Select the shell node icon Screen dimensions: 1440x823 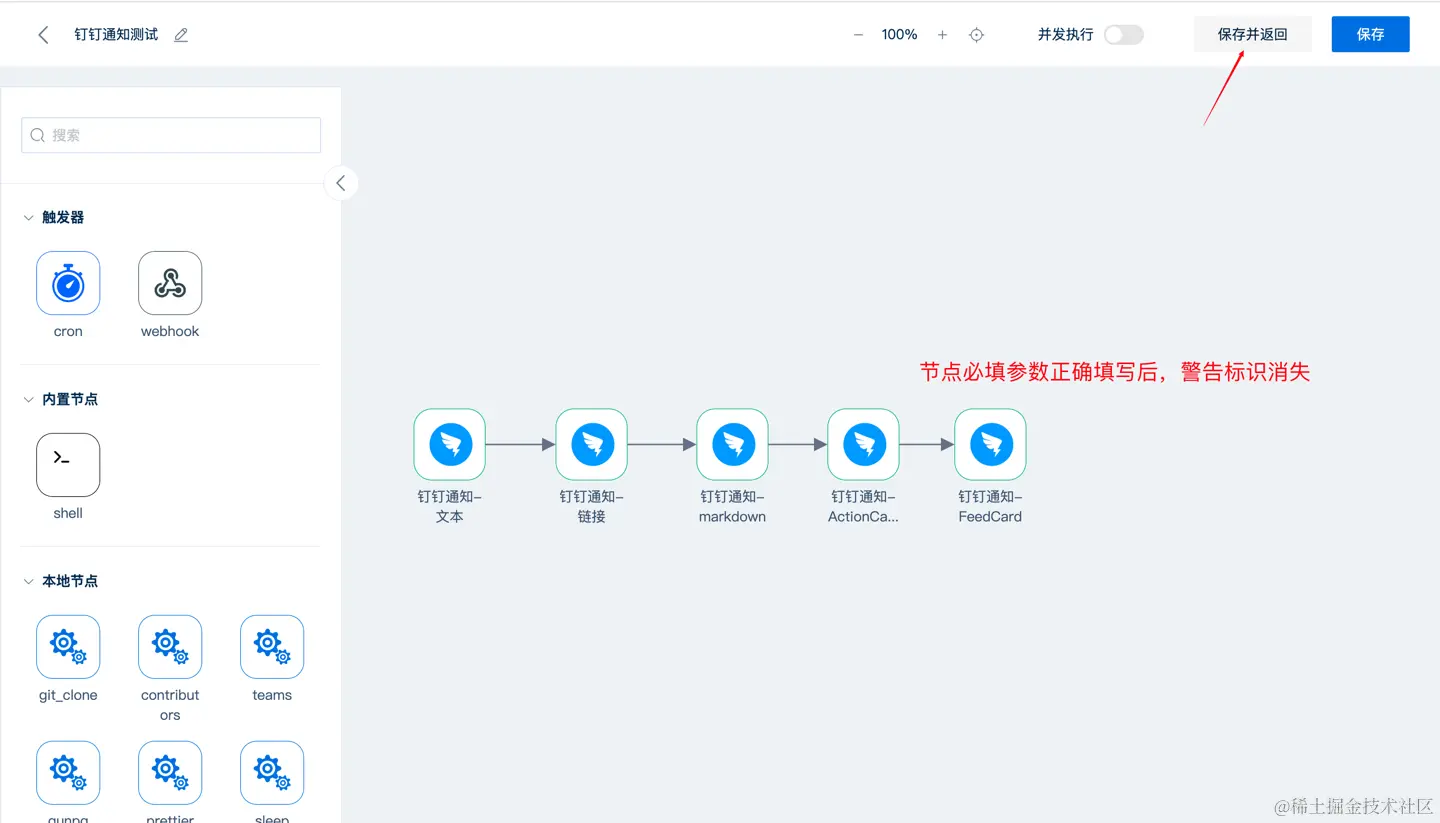pyautogui.click(x=68, y=465)
